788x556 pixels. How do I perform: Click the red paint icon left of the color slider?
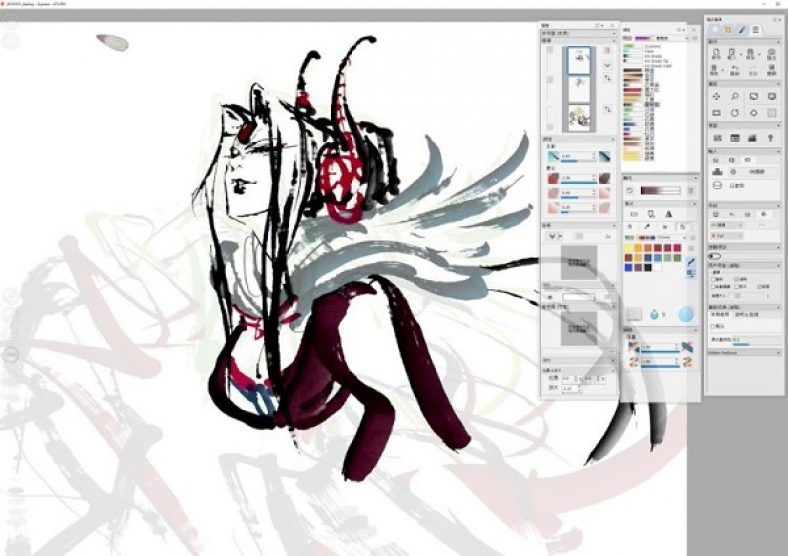[553, 178]
